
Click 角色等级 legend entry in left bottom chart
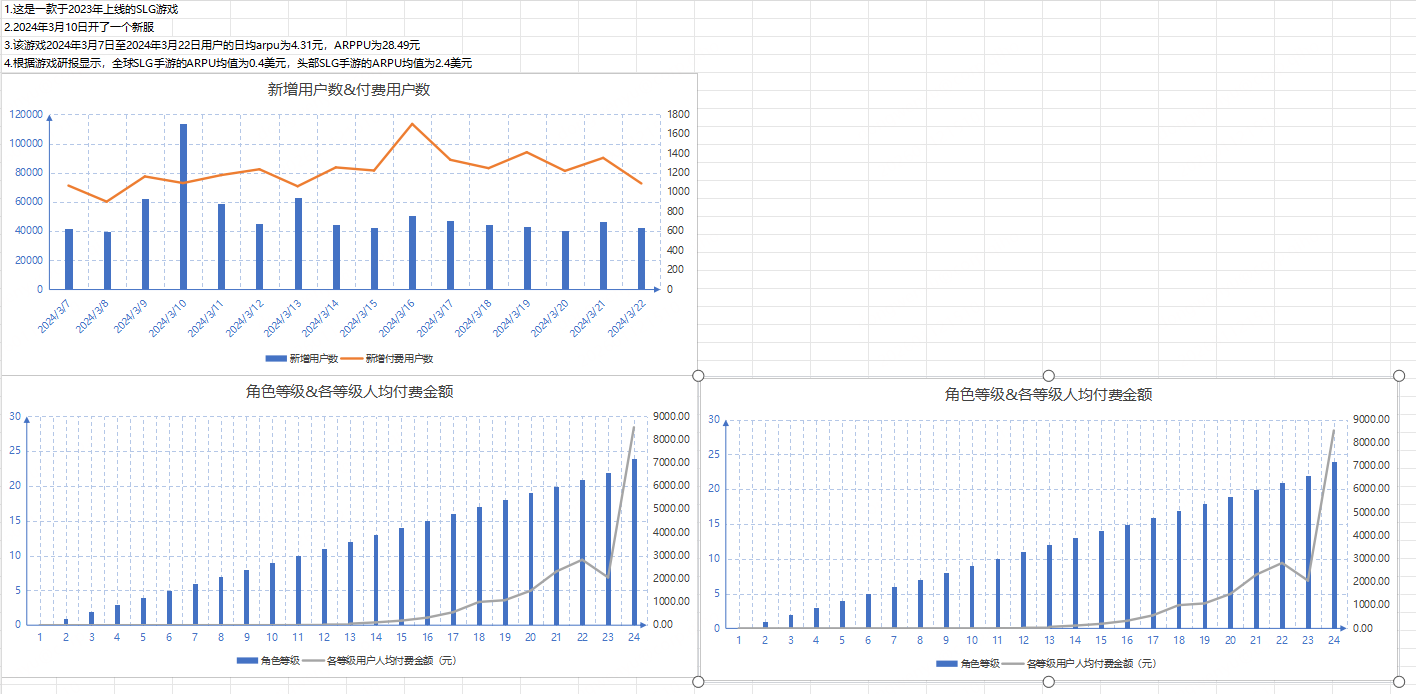tap(270, 661)
